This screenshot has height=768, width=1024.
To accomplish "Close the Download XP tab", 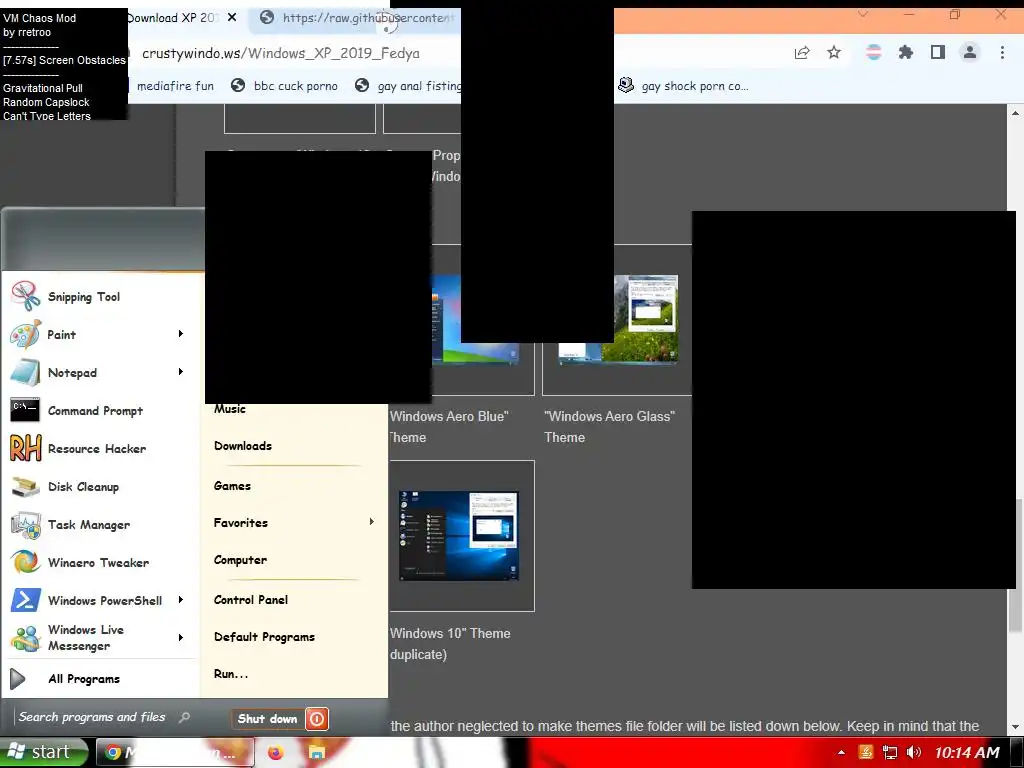I will 232,18.
